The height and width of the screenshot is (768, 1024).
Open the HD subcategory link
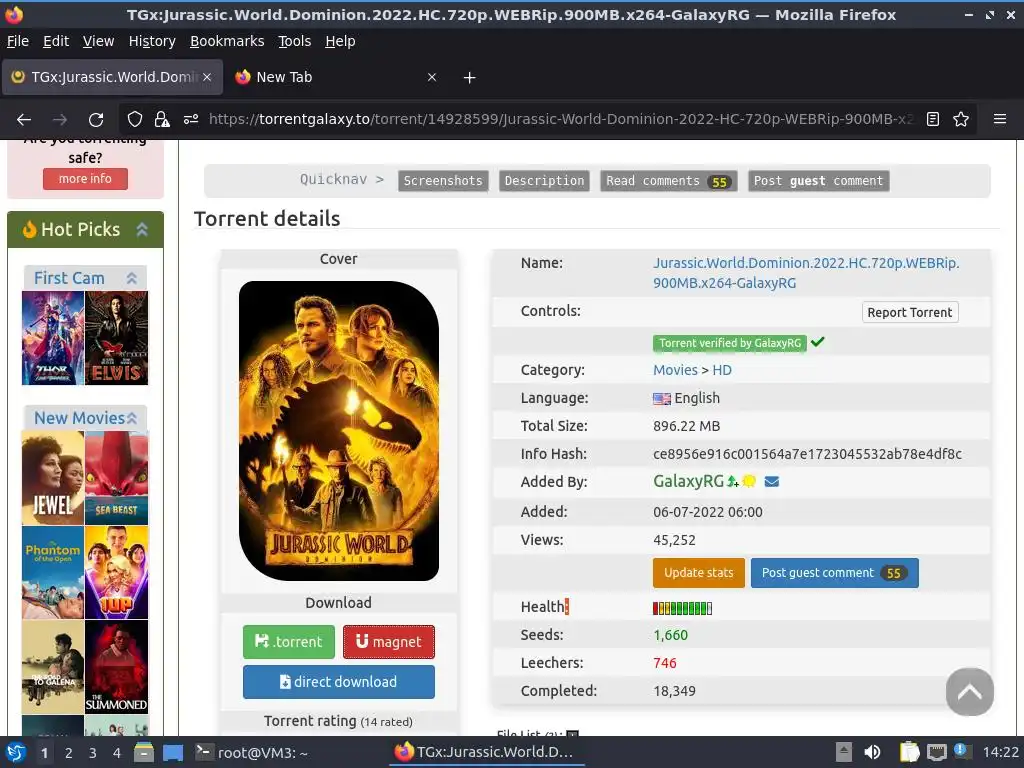[722, 370]
